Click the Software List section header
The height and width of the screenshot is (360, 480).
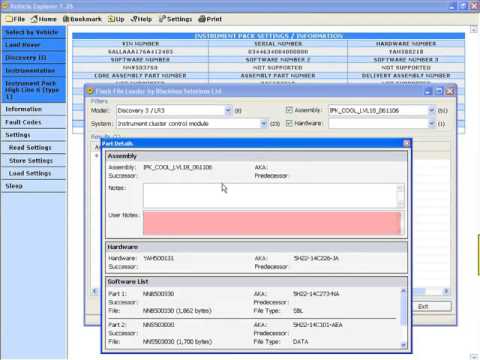click(256, 282)
